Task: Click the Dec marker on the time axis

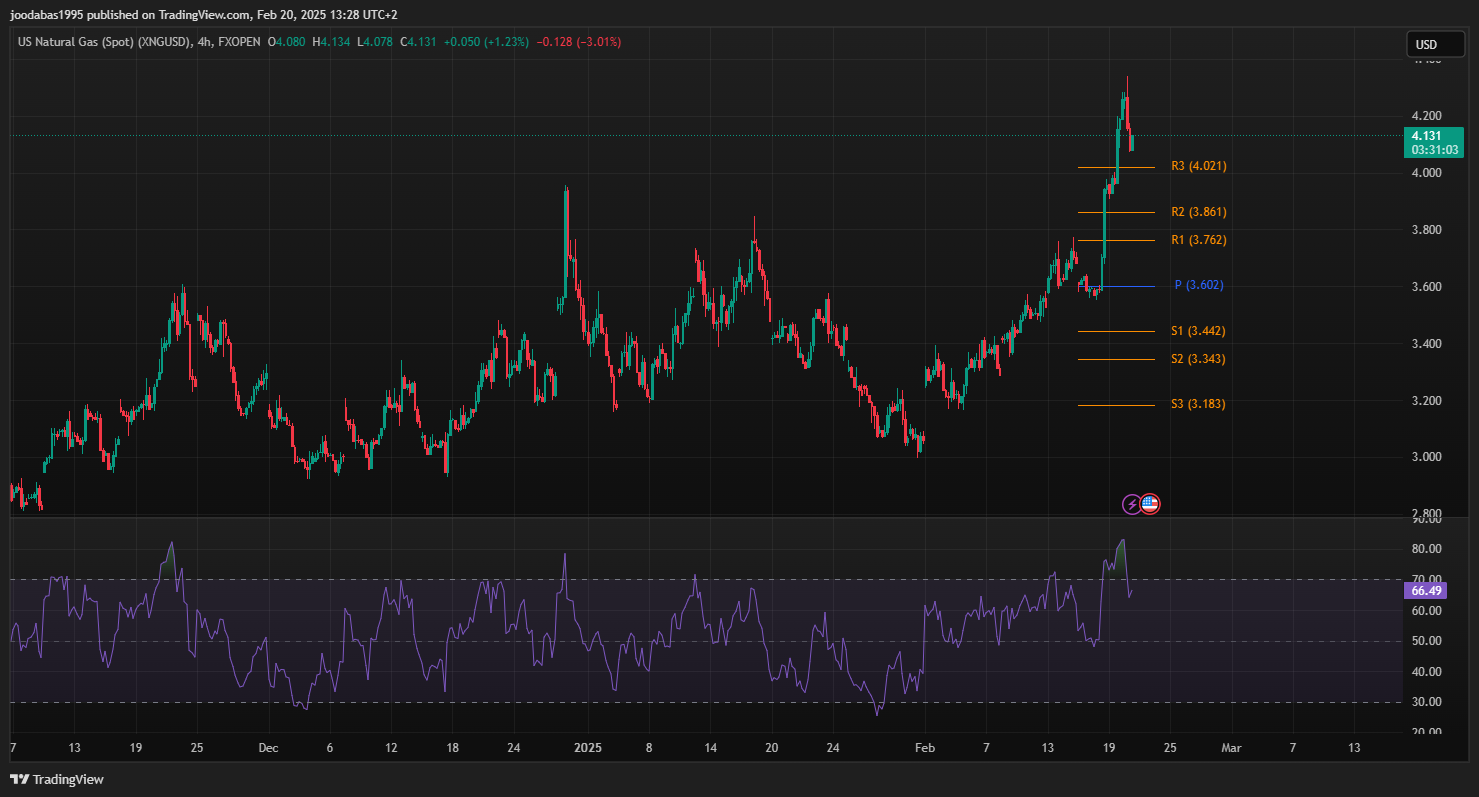Action: (267, 747)
